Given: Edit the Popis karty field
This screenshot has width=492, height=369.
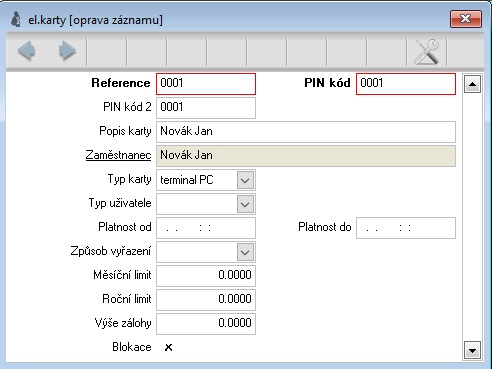Looking at the screenshot, I should coord(306,132).
